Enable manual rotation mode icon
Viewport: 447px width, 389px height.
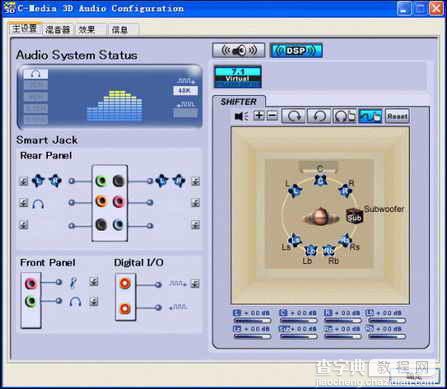point(345,116)
